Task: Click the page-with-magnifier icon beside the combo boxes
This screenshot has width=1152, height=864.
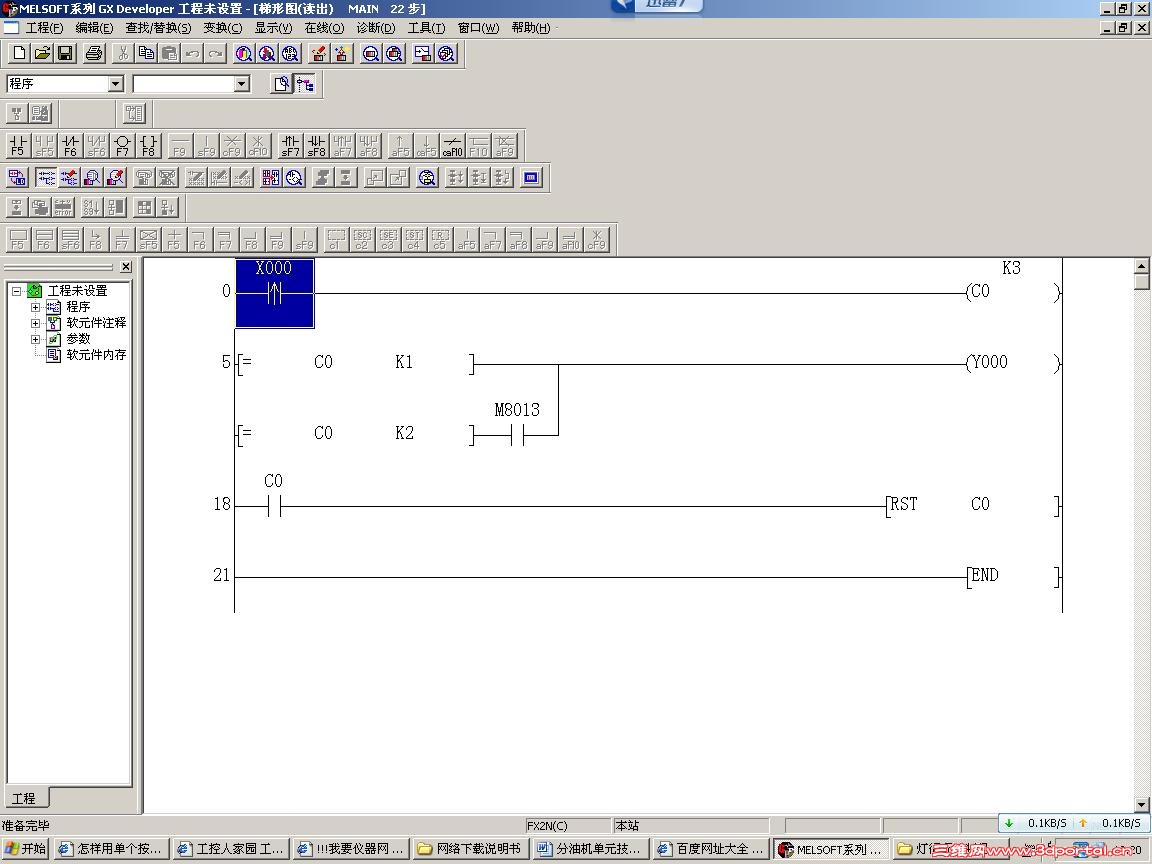Action: click(282, 84)
